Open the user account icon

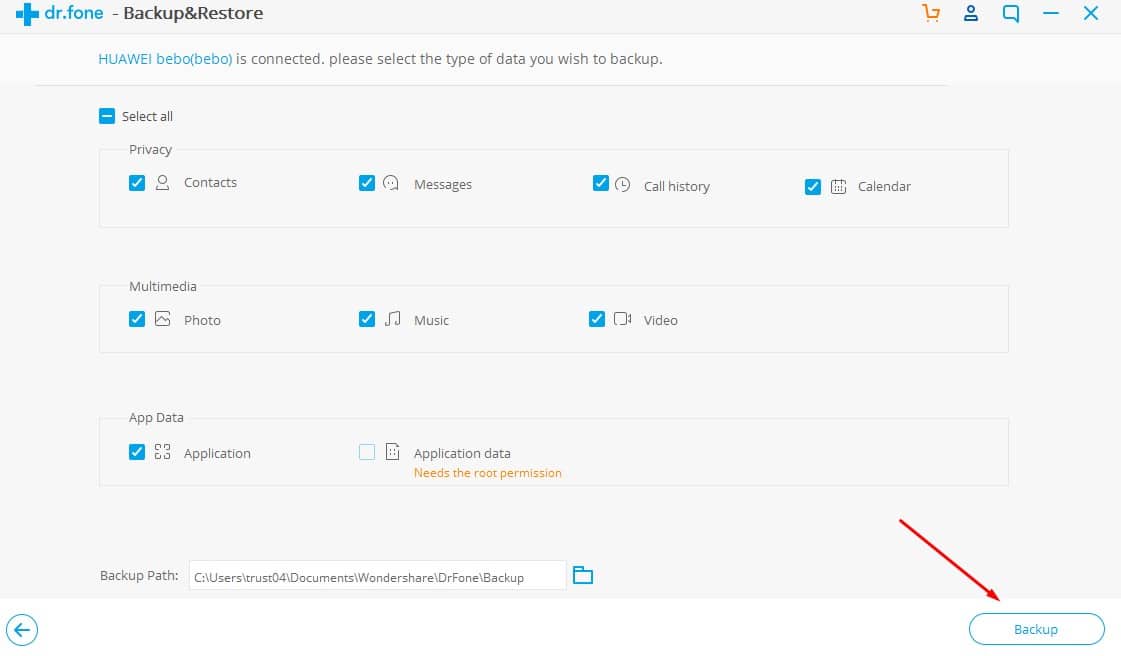tap(970, 14)
